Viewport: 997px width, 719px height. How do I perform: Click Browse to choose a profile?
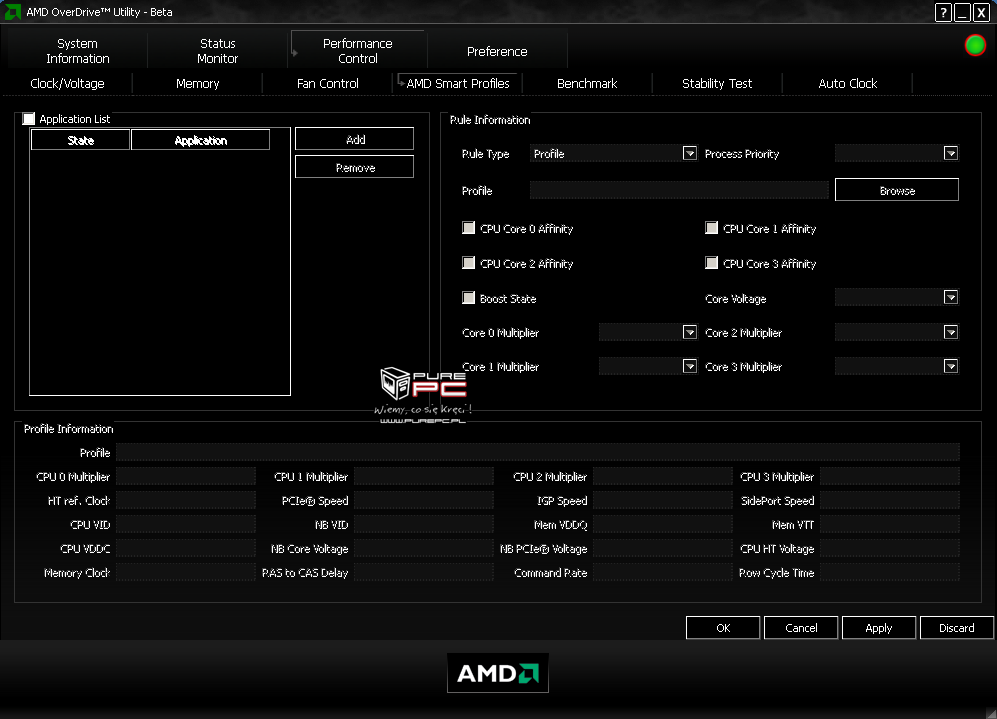click(x=897, y=190)
